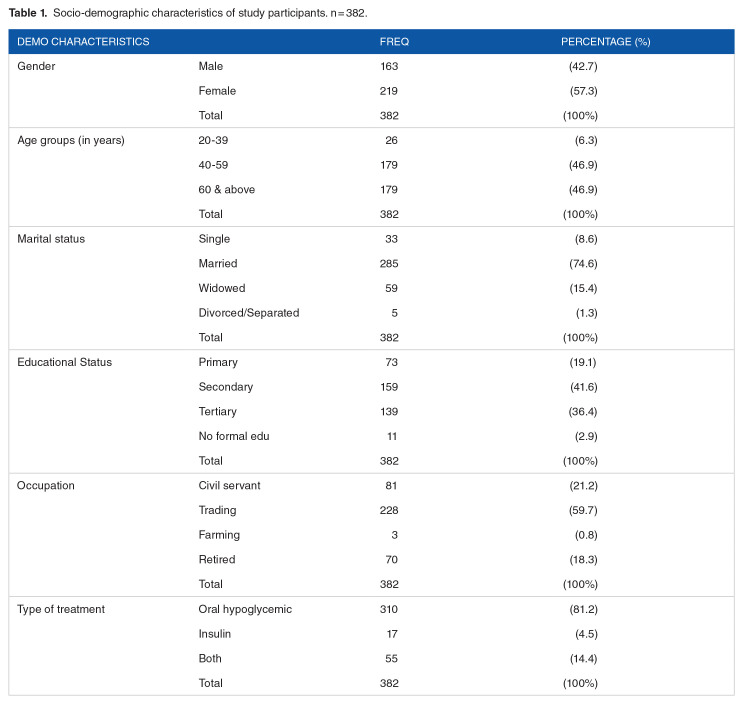Click the FREQ column header
Screen dimensions: 743x704
point(394,42)
